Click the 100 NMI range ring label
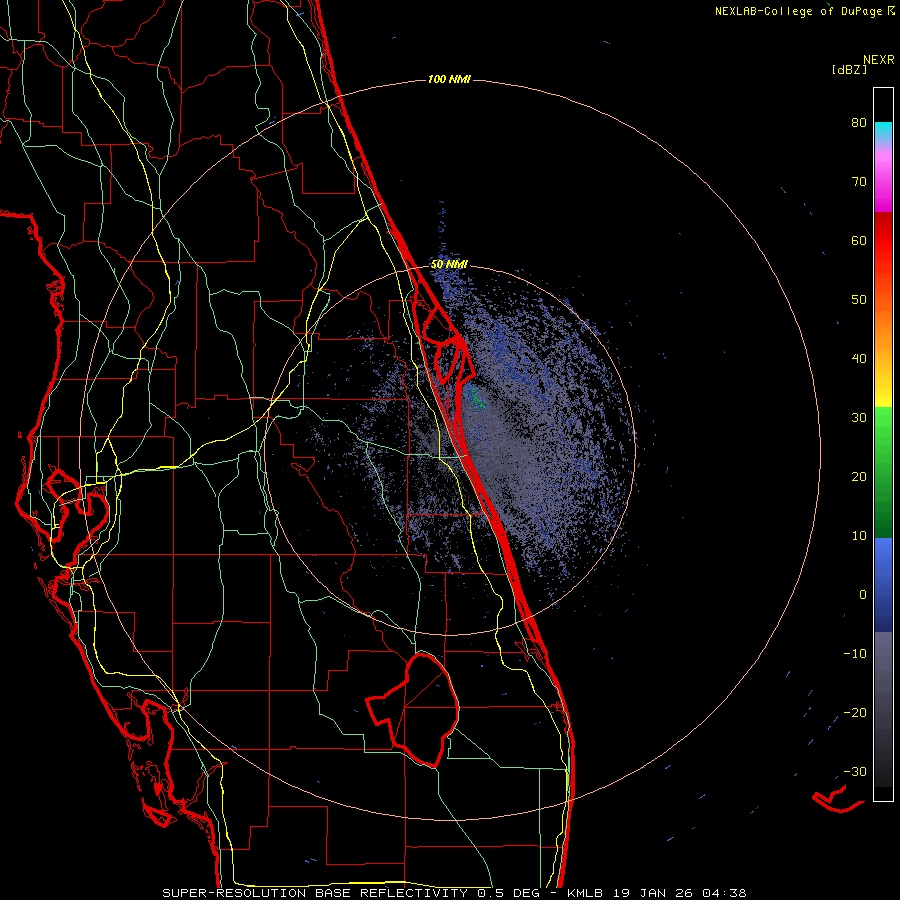This screenshot has width=900, height=900. [x=449, y=79]
